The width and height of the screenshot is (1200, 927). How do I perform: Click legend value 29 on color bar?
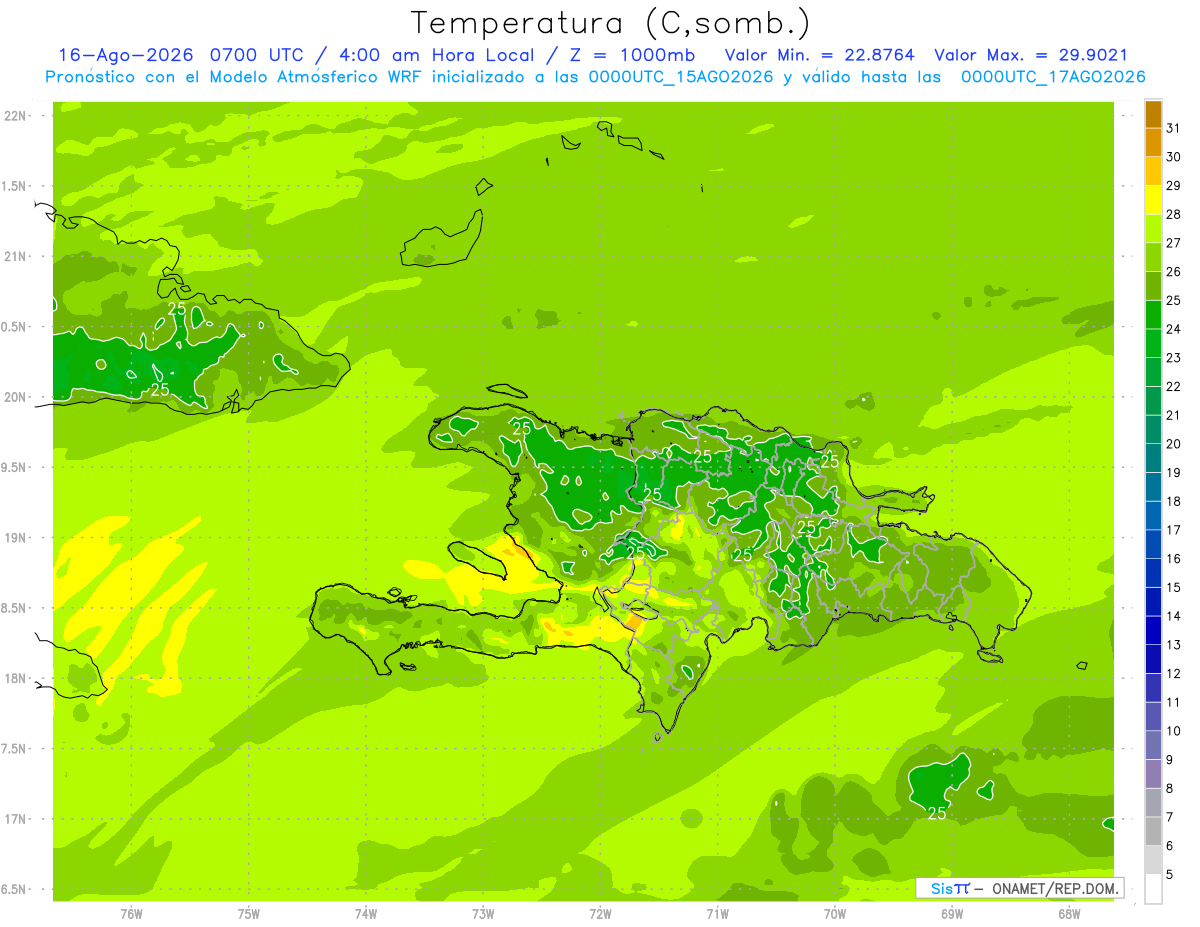tap(1174, 186)
